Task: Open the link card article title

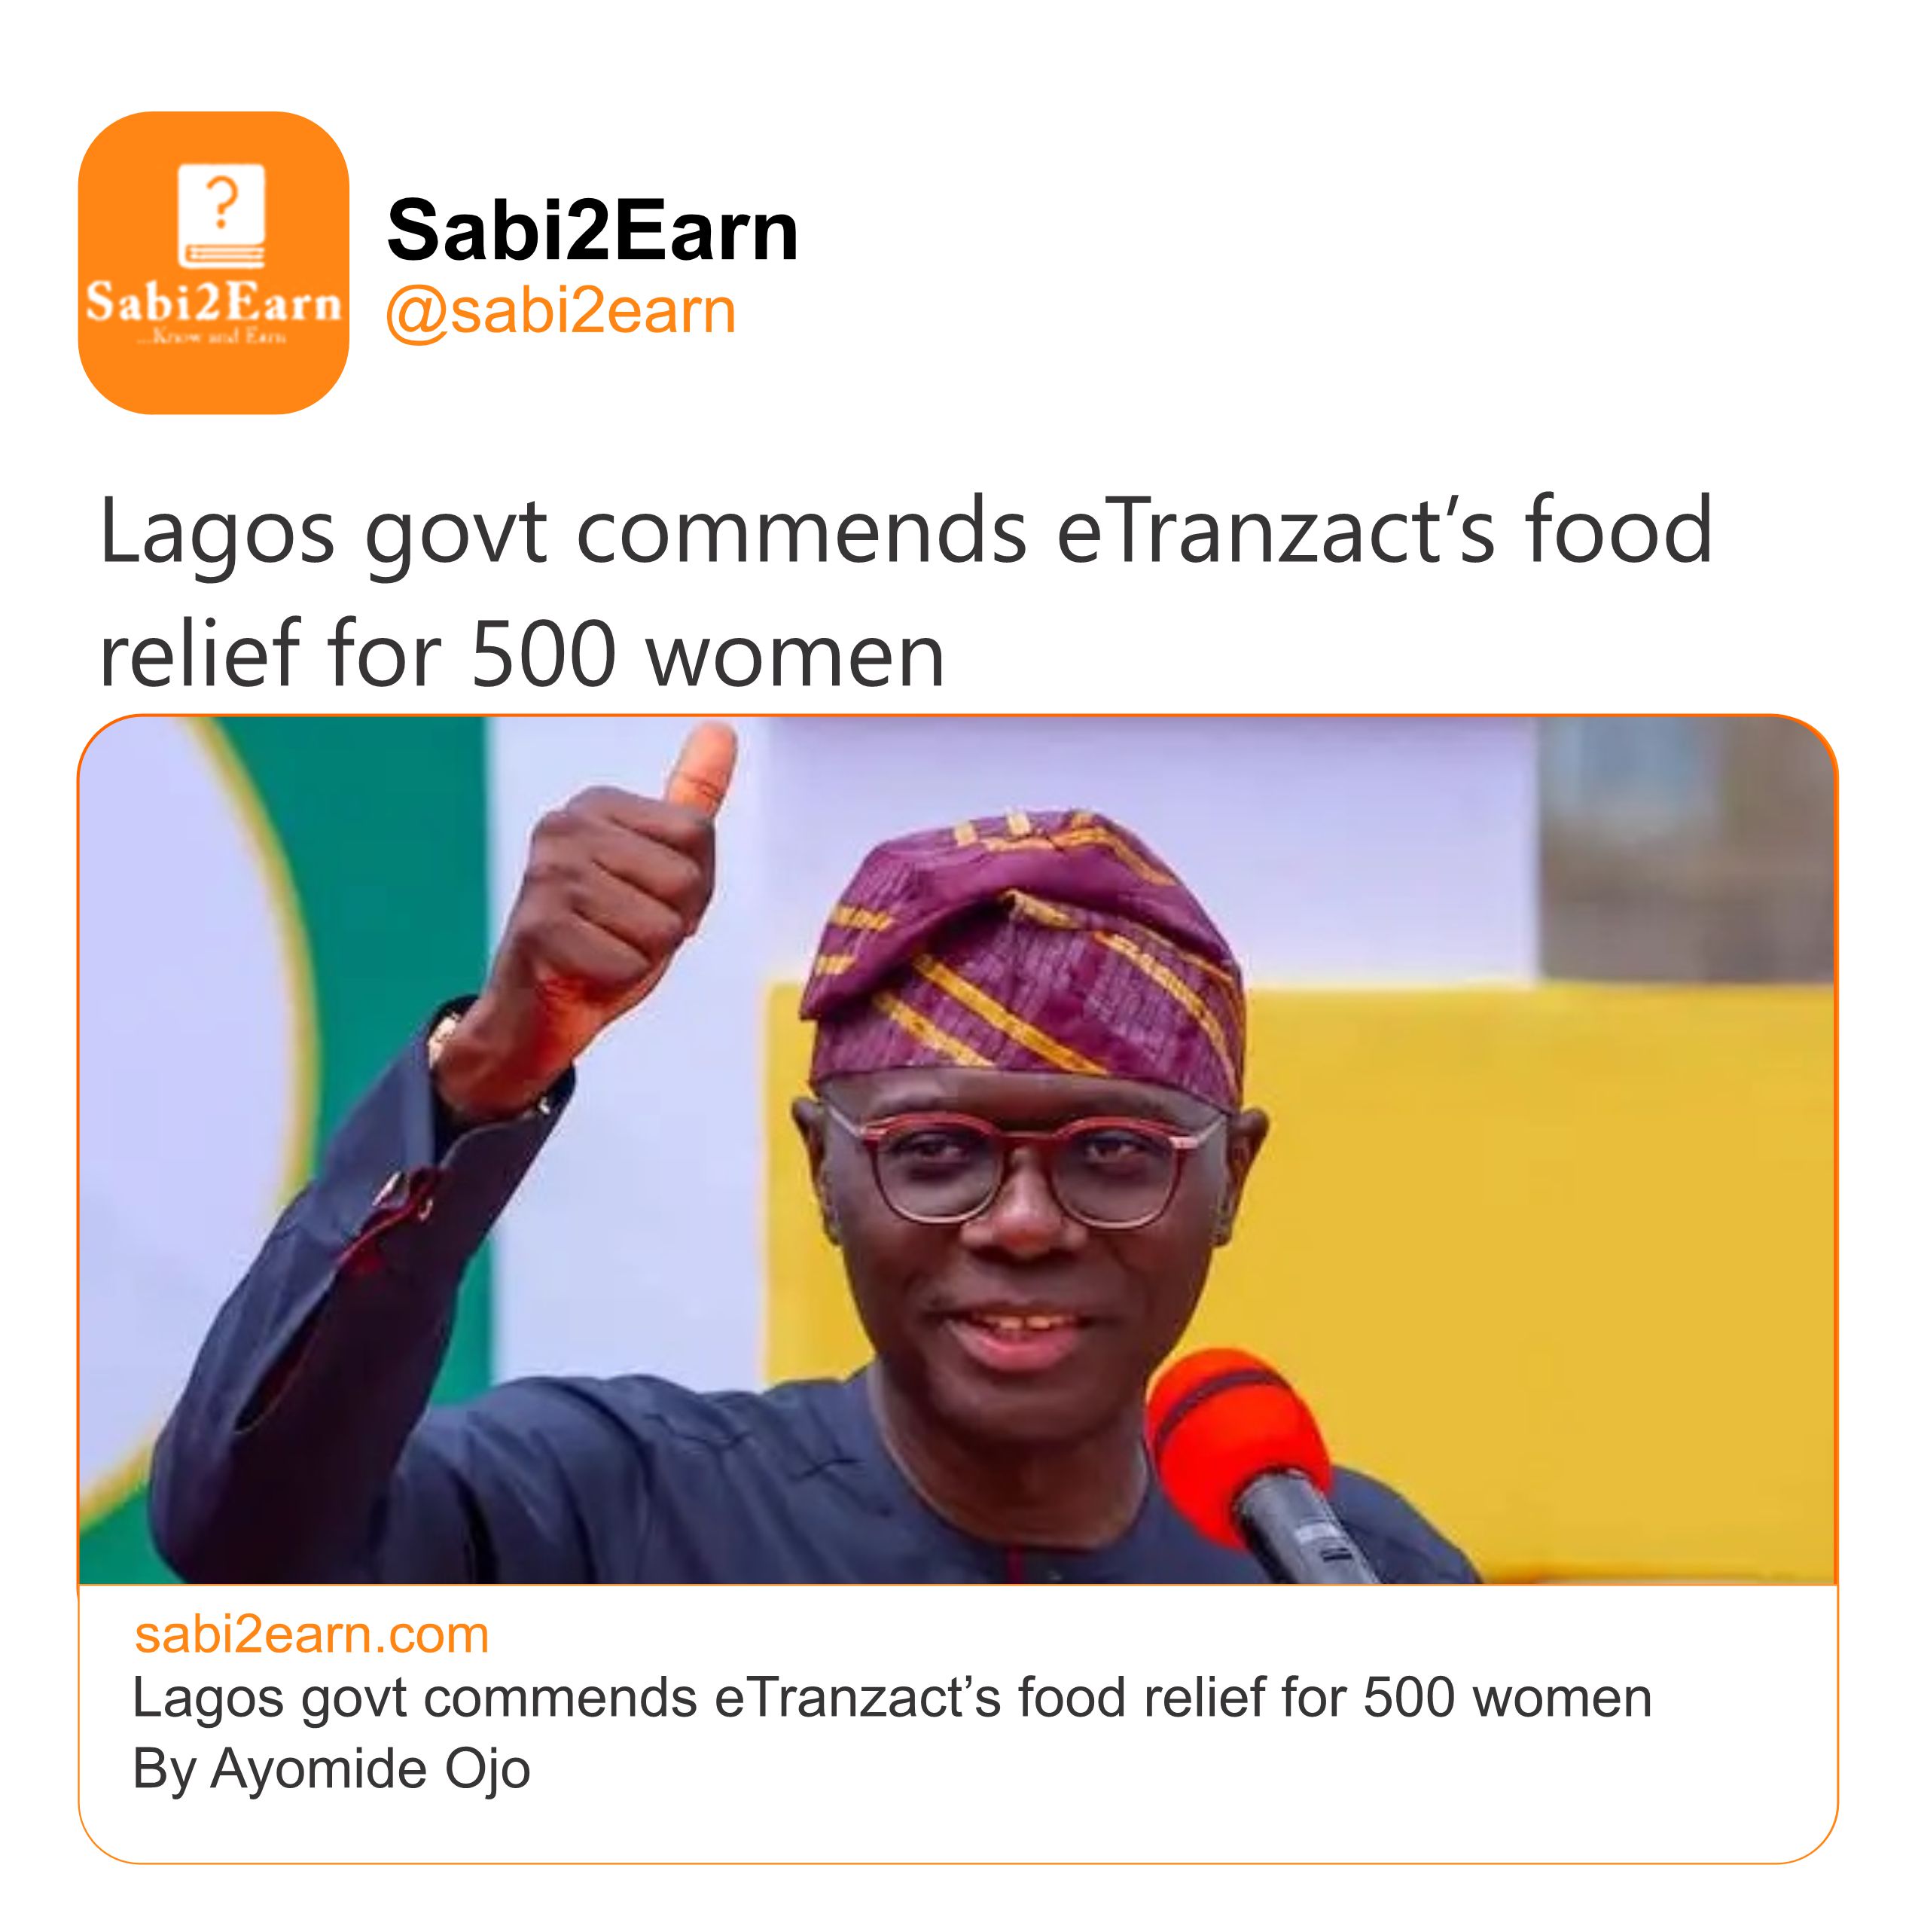Action: (x=891, y=1697)
